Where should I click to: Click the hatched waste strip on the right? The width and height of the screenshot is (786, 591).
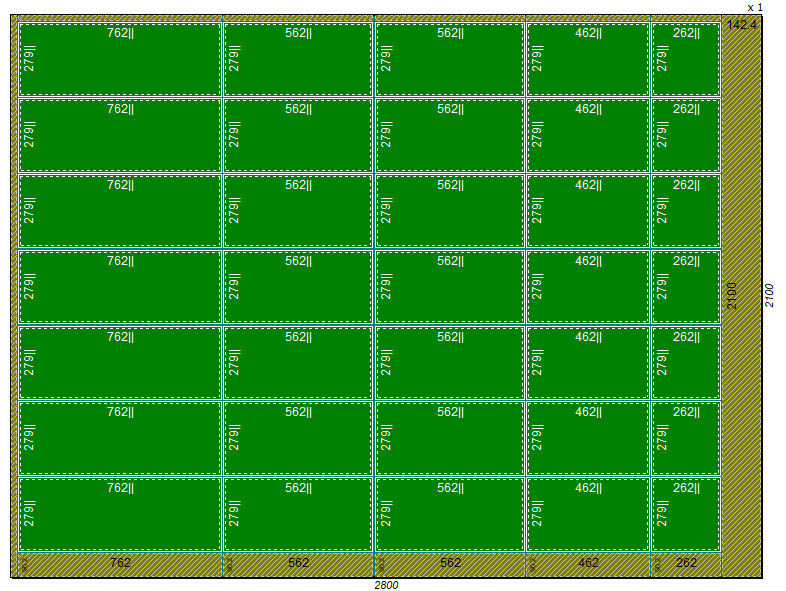pos(741,400)
